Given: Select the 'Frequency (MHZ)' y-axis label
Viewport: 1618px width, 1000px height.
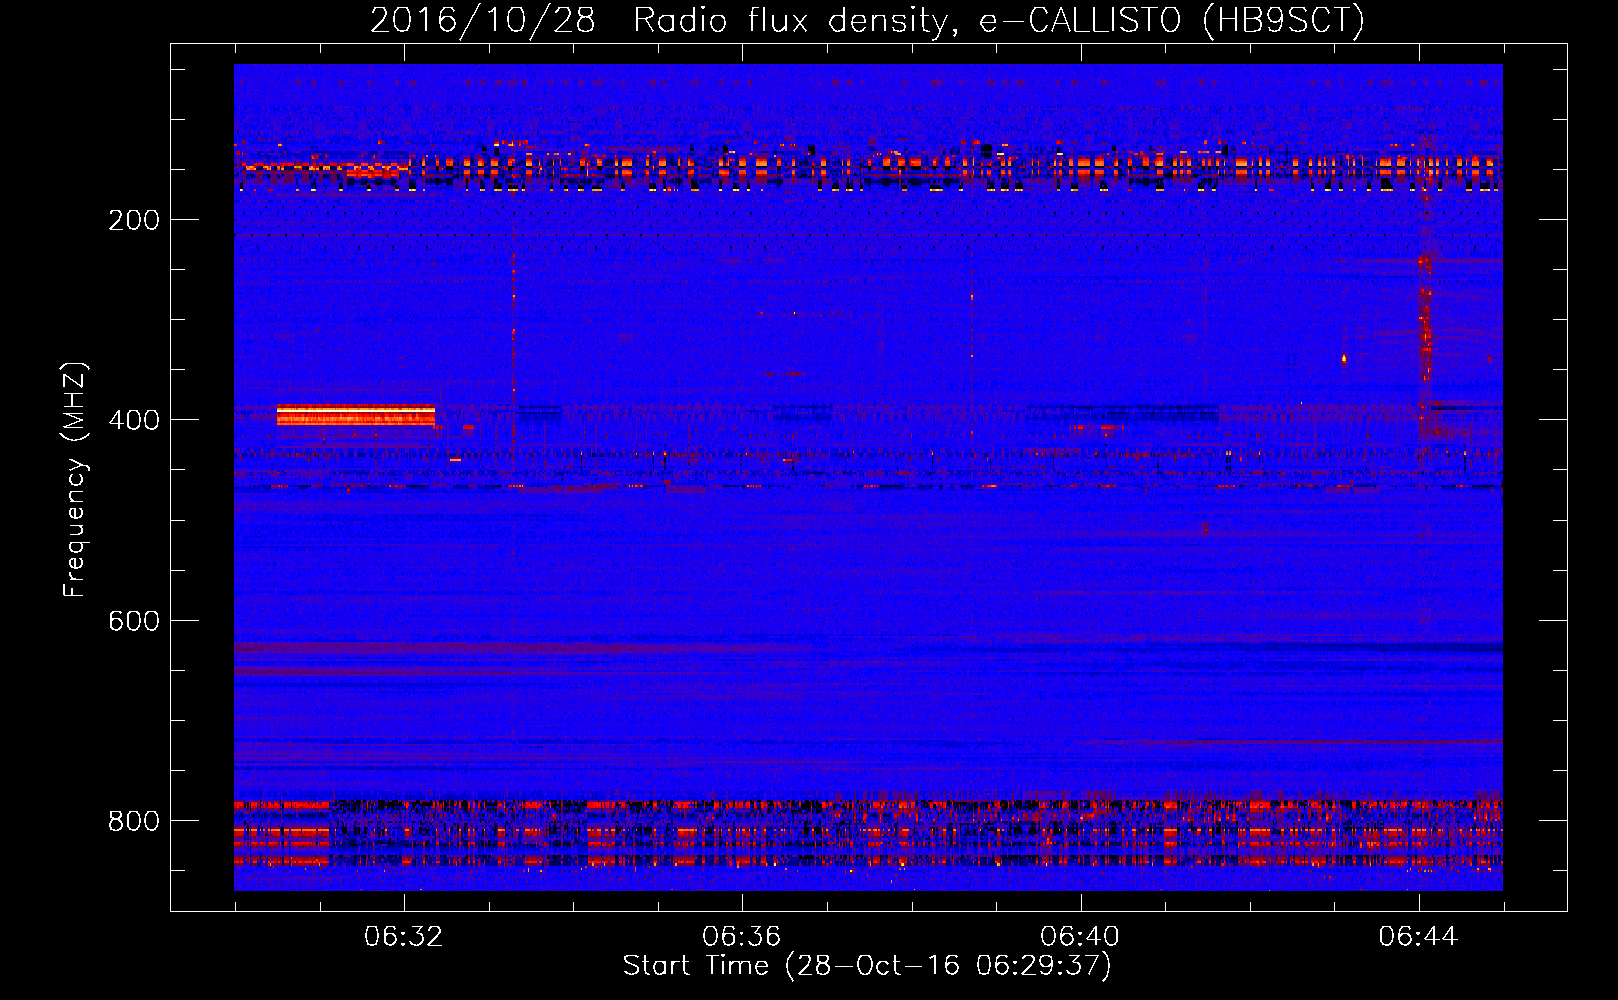Looking at the screenshot, I should [x=75, y=480].
